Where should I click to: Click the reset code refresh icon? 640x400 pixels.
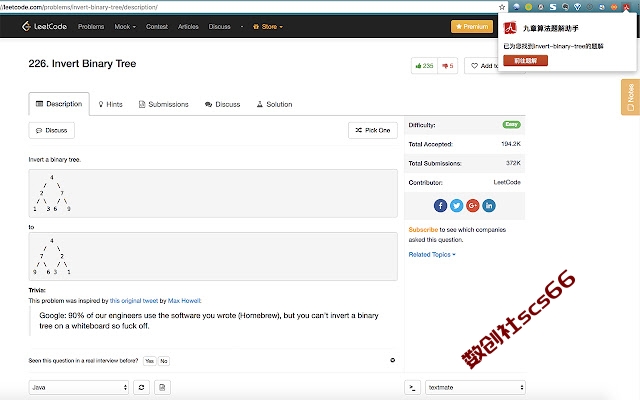tap(141, 387)
